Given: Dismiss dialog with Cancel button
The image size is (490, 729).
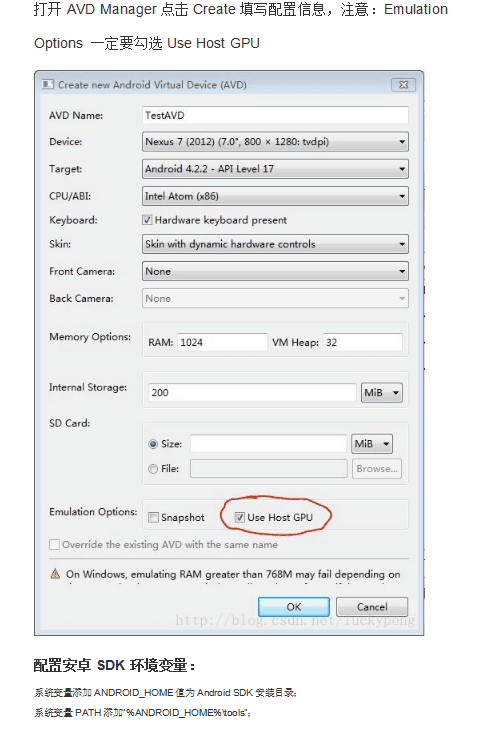Looking at the screenshot, I should 372,607.
